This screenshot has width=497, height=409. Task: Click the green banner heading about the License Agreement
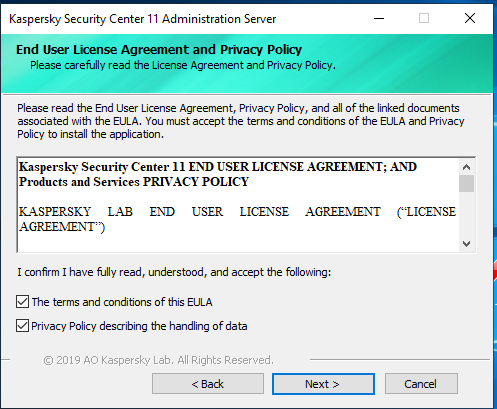(x=159, y=50)
